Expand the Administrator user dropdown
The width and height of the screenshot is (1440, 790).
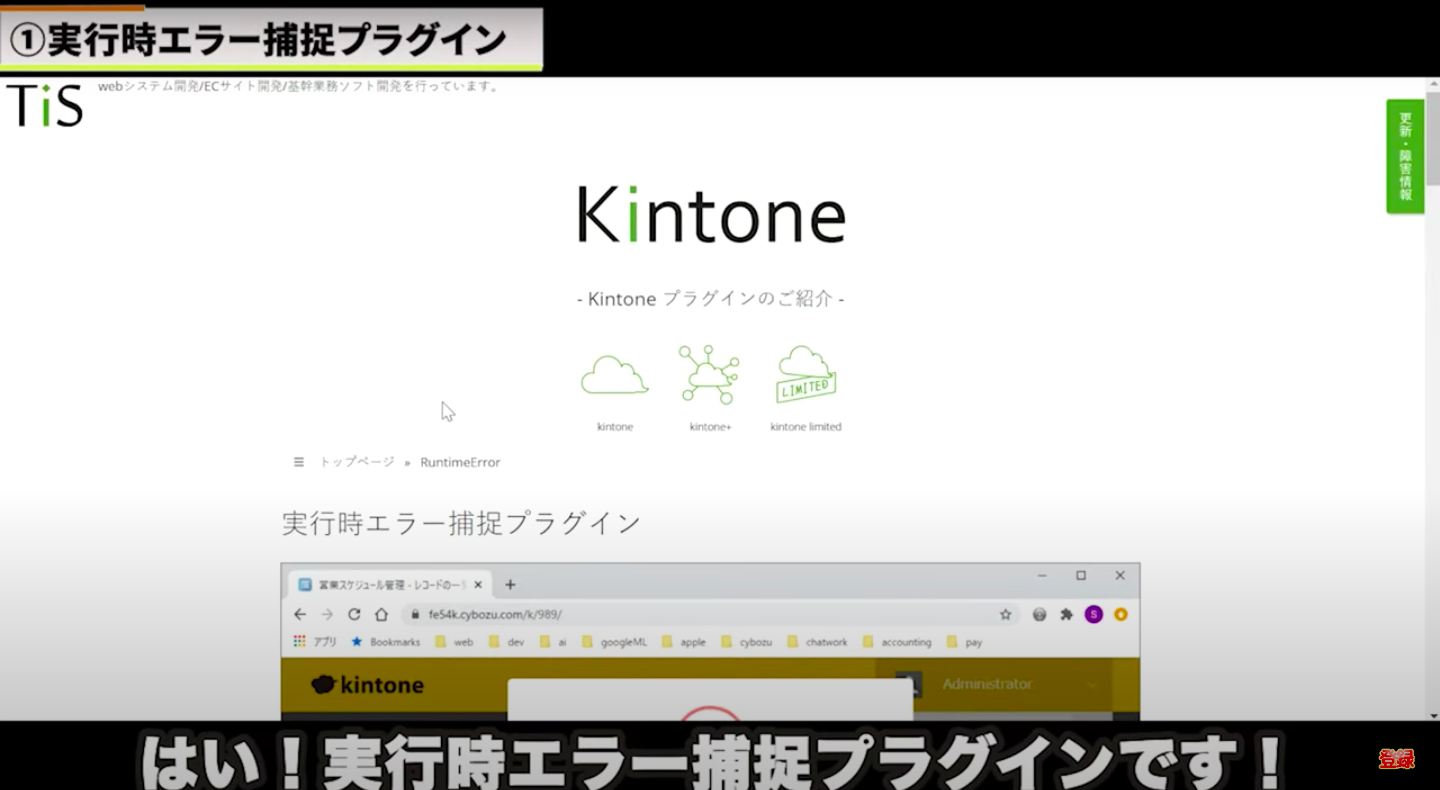click(1092, 685)
